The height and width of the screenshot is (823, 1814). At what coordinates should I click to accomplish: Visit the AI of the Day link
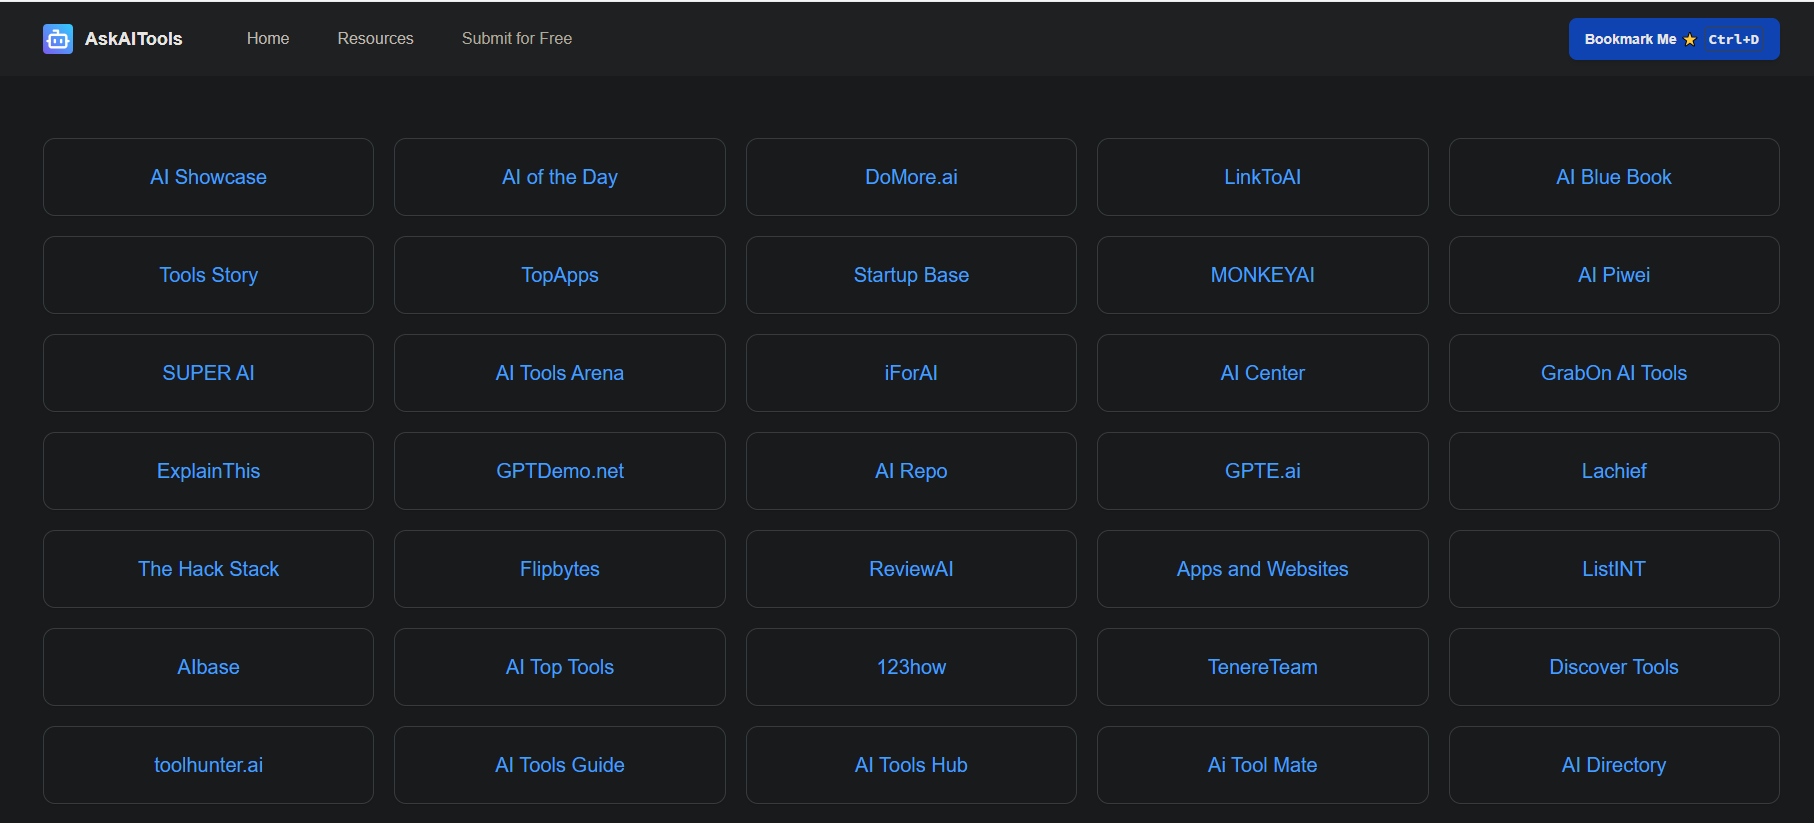tap(559, 177)
